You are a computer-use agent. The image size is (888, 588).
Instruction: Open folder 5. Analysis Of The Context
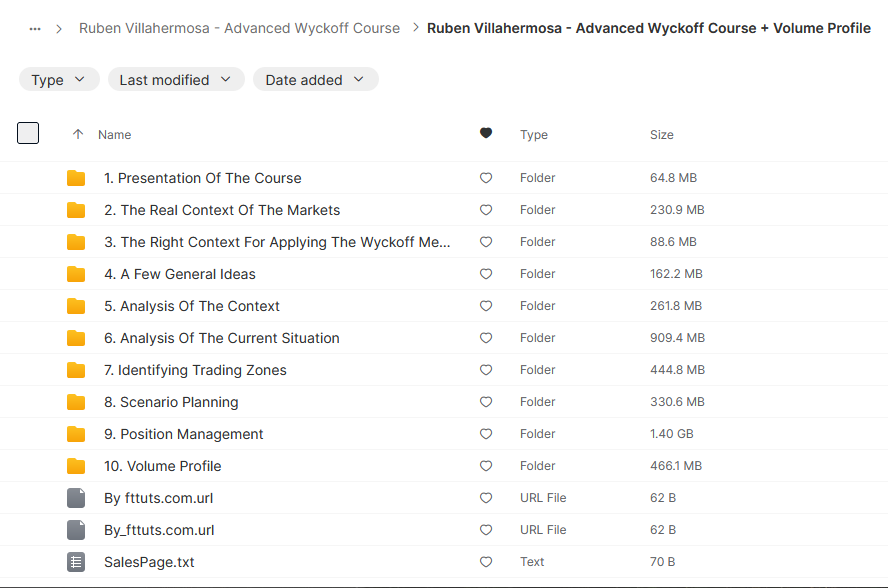click(192, 306)
